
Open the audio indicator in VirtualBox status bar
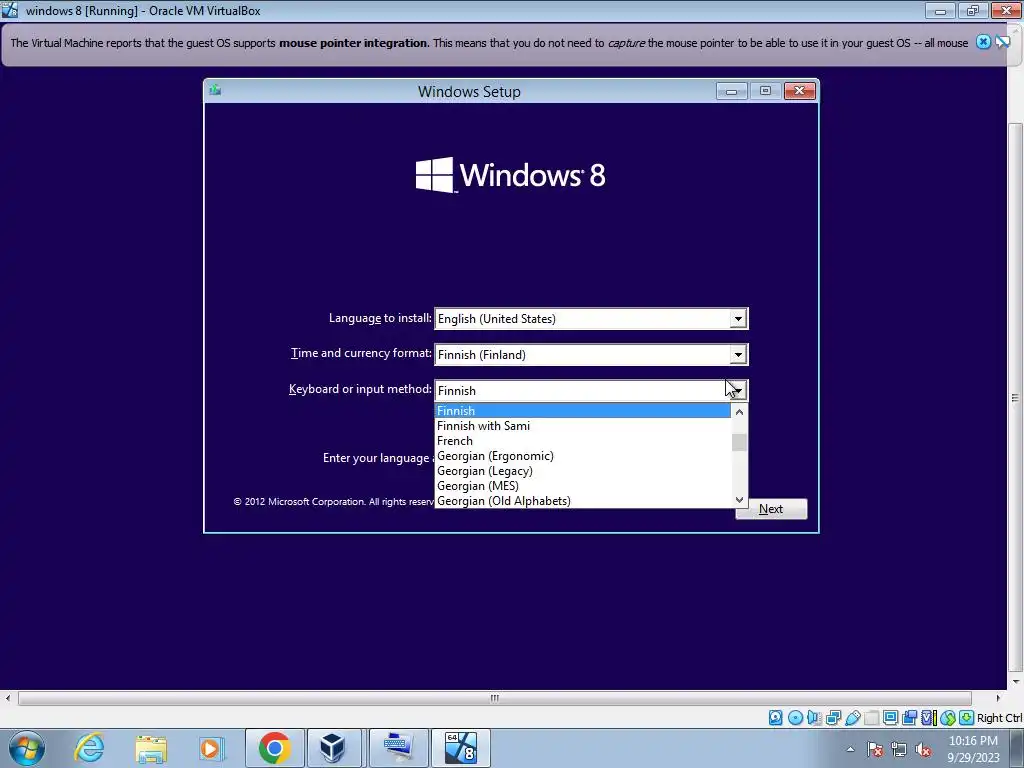pyautogui.click(x=814, y=718)
